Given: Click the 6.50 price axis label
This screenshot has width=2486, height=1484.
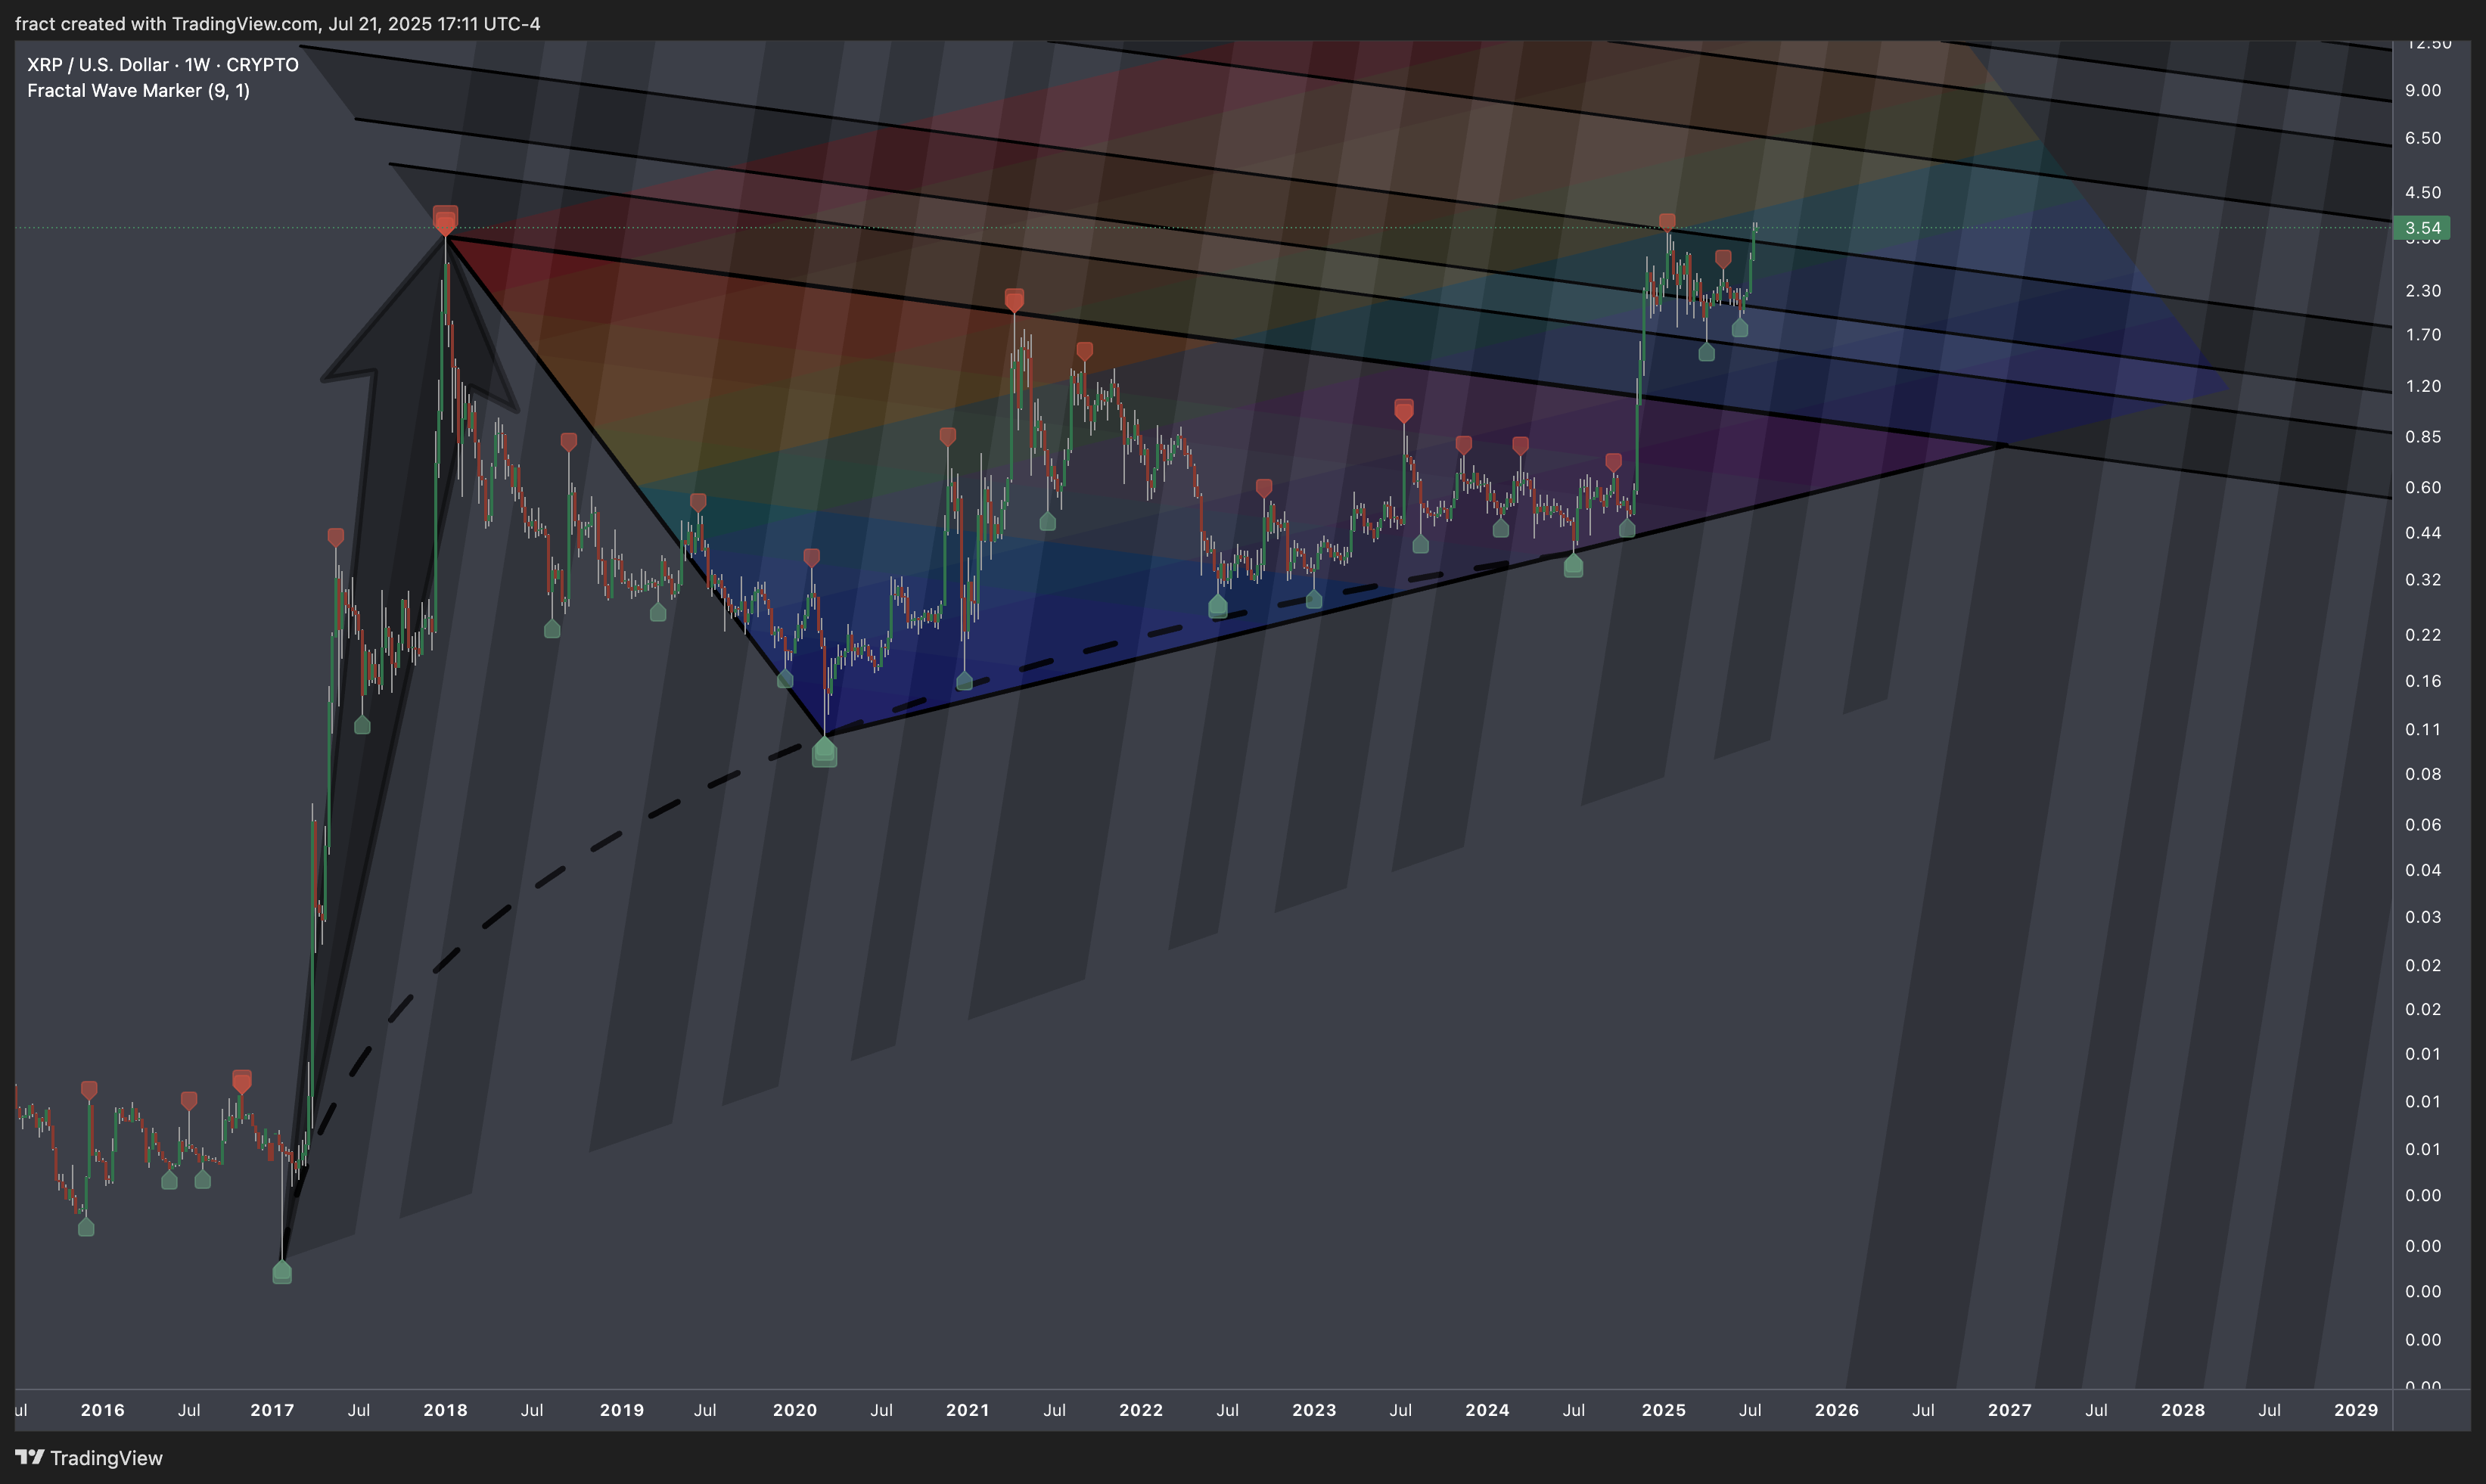Looking at the screenshot, I should [2423, 138].
